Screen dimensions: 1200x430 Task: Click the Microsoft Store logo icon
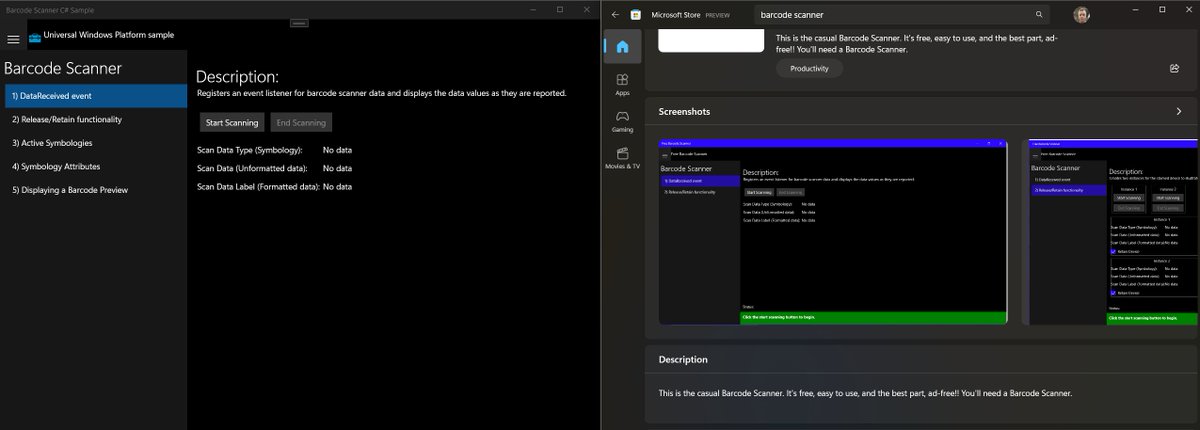[635, 15]
